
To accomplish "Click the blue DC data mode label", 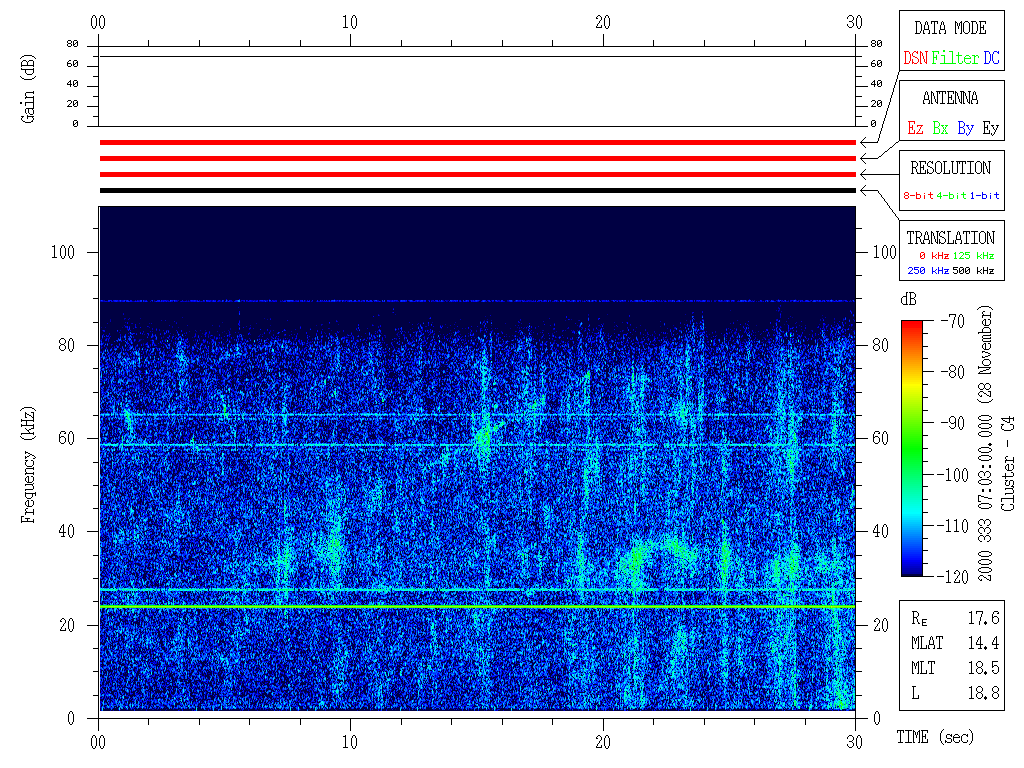I will click(x=991, y=58).
